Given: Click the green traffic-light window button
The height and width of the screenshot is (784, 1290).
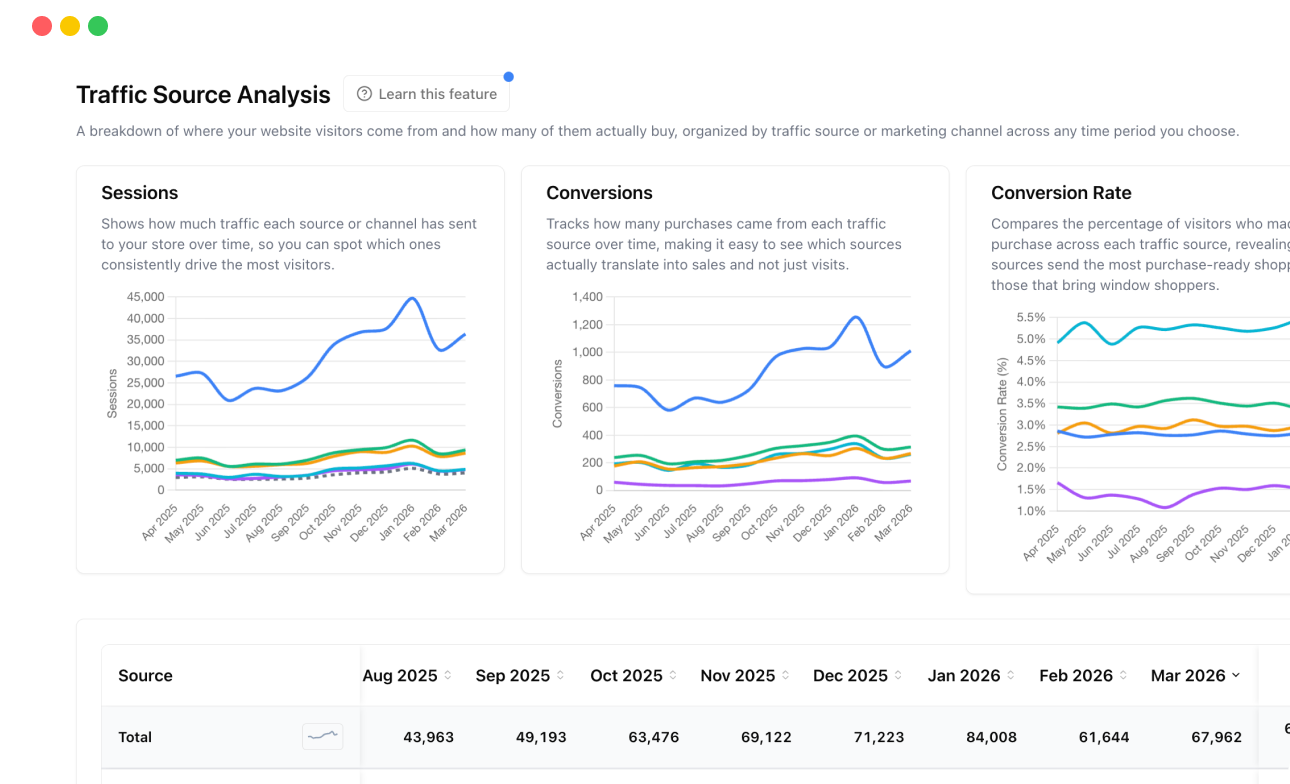Looking at the screenshot, I should pyautogui.click(x=97, y=26).
